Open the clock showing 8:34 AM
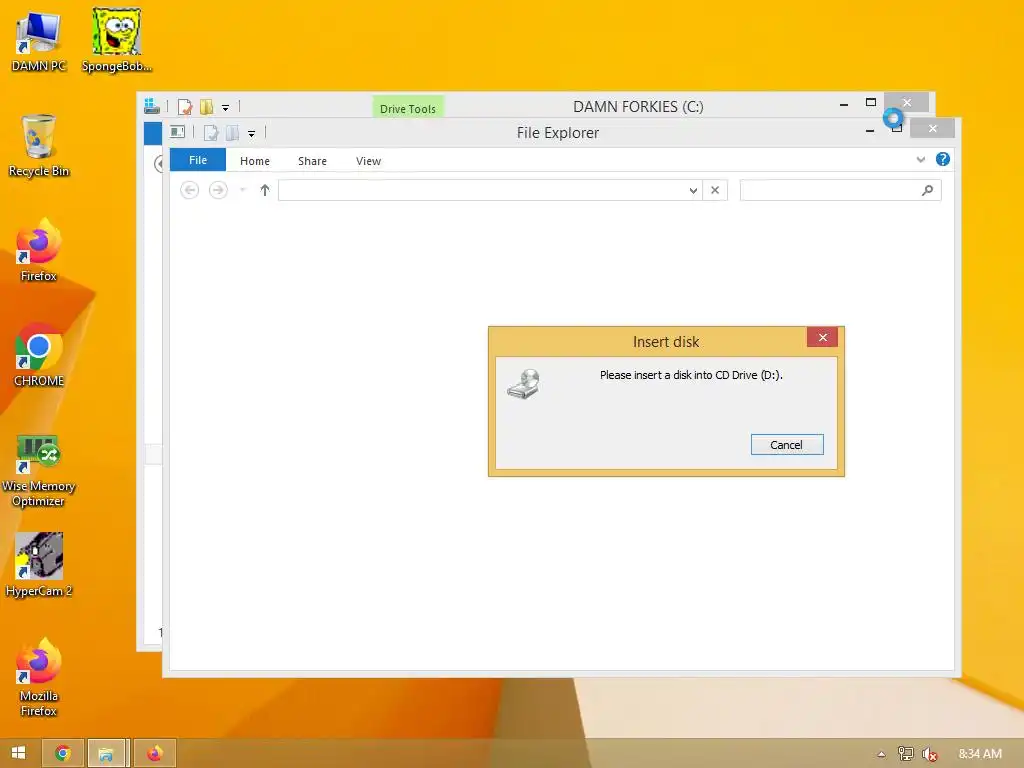The height and width of the screenshot is (768, 1024). pyautogui.click(x=980, y=754)
